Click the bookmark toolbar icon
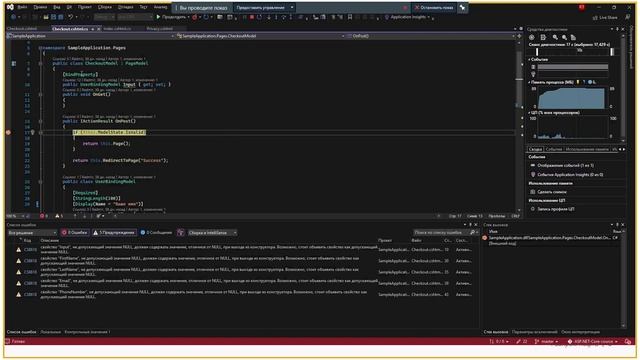This screenshot has width=640, height=360. [350, 17]
